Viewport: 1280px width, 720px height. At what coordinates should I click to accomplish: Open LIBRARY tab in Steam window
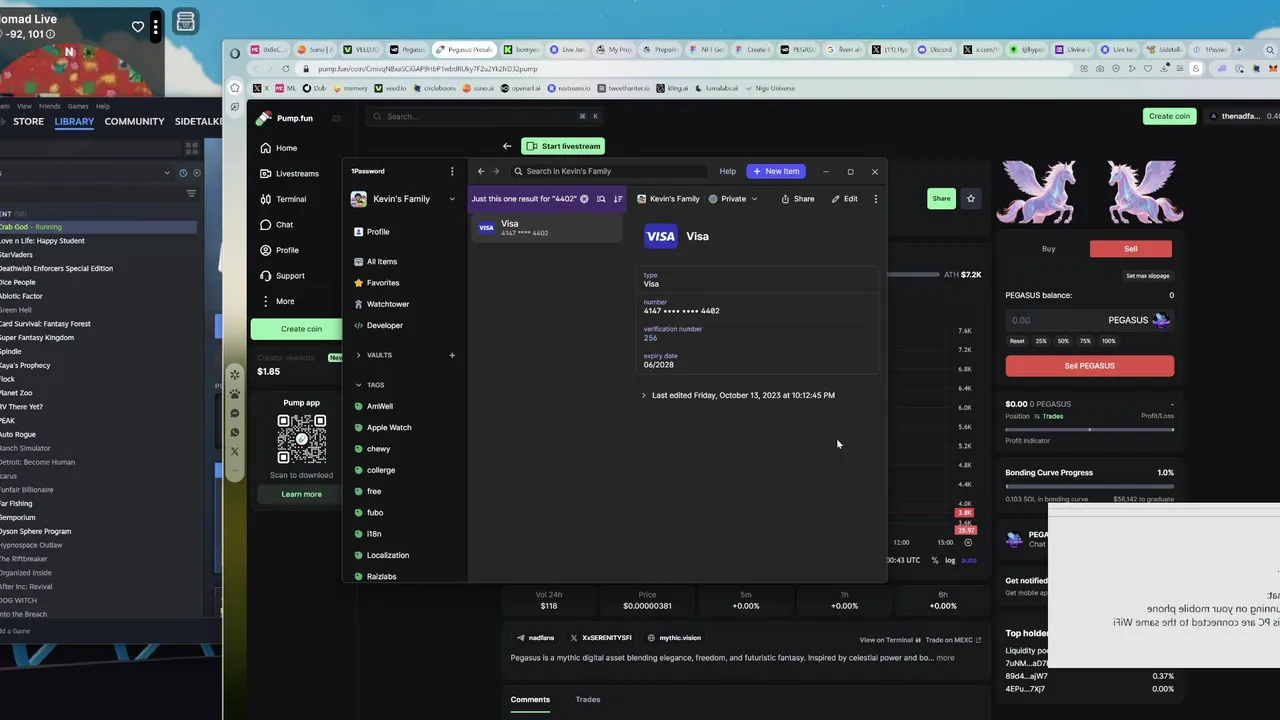coord(74,121)
